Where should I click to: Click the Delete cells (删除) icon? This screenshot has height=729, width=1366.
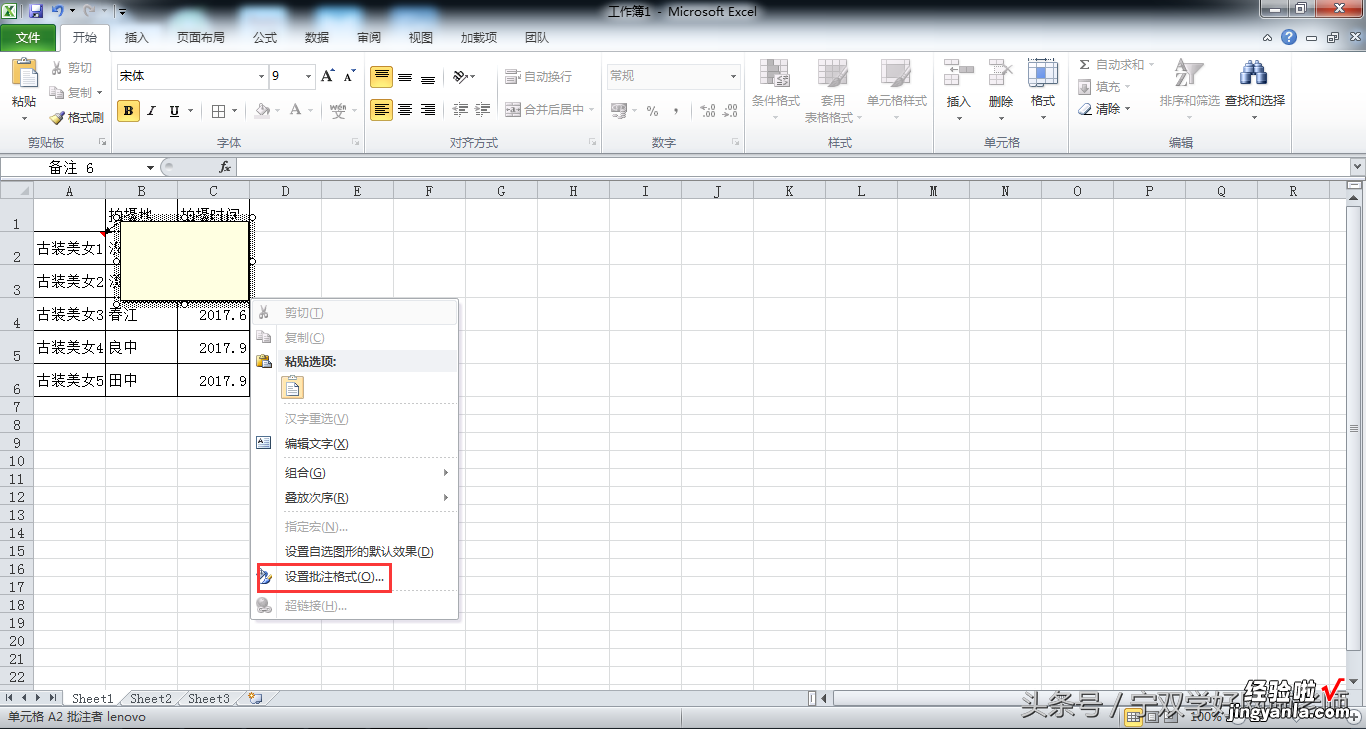click(1001, 73)
